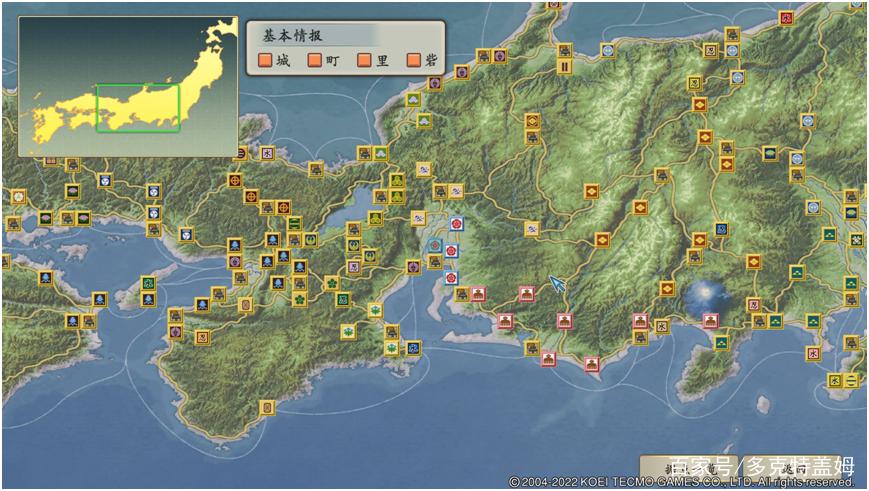869x491 pixels.
Task: Select the purple crest on the western Kii coast
Action: [175, 331]
